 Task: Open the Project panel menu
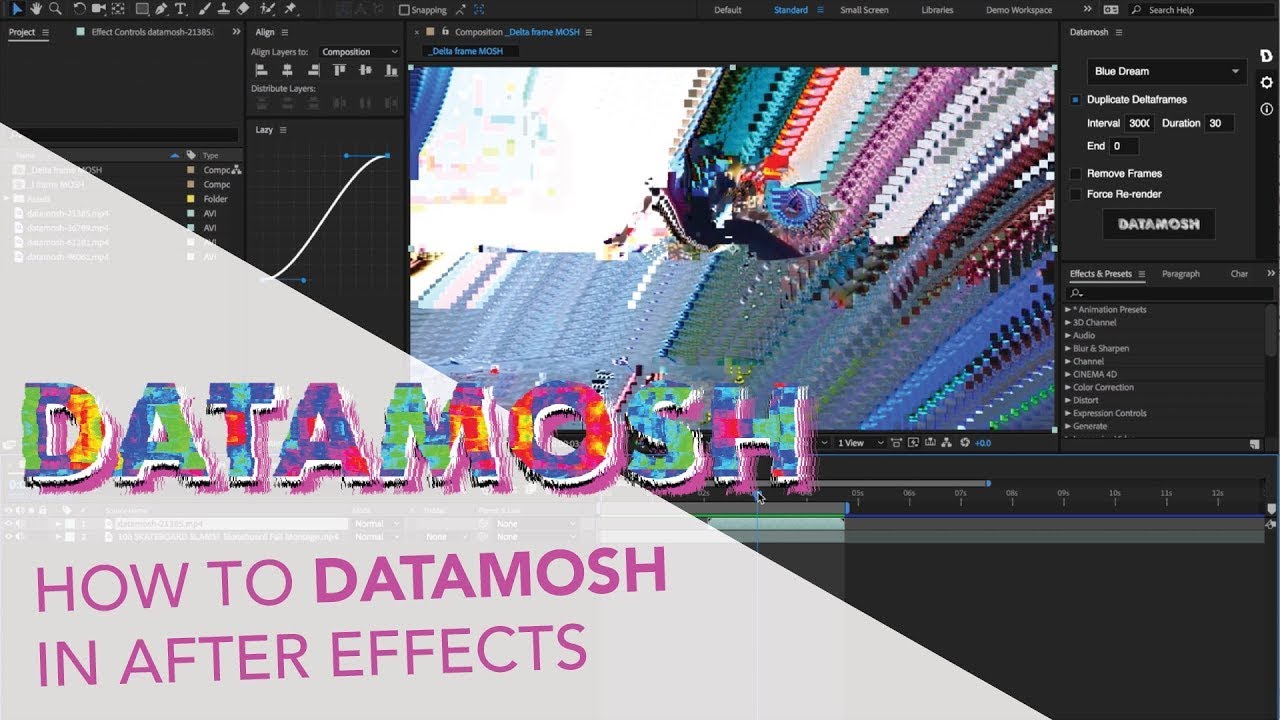click(45, 32)
